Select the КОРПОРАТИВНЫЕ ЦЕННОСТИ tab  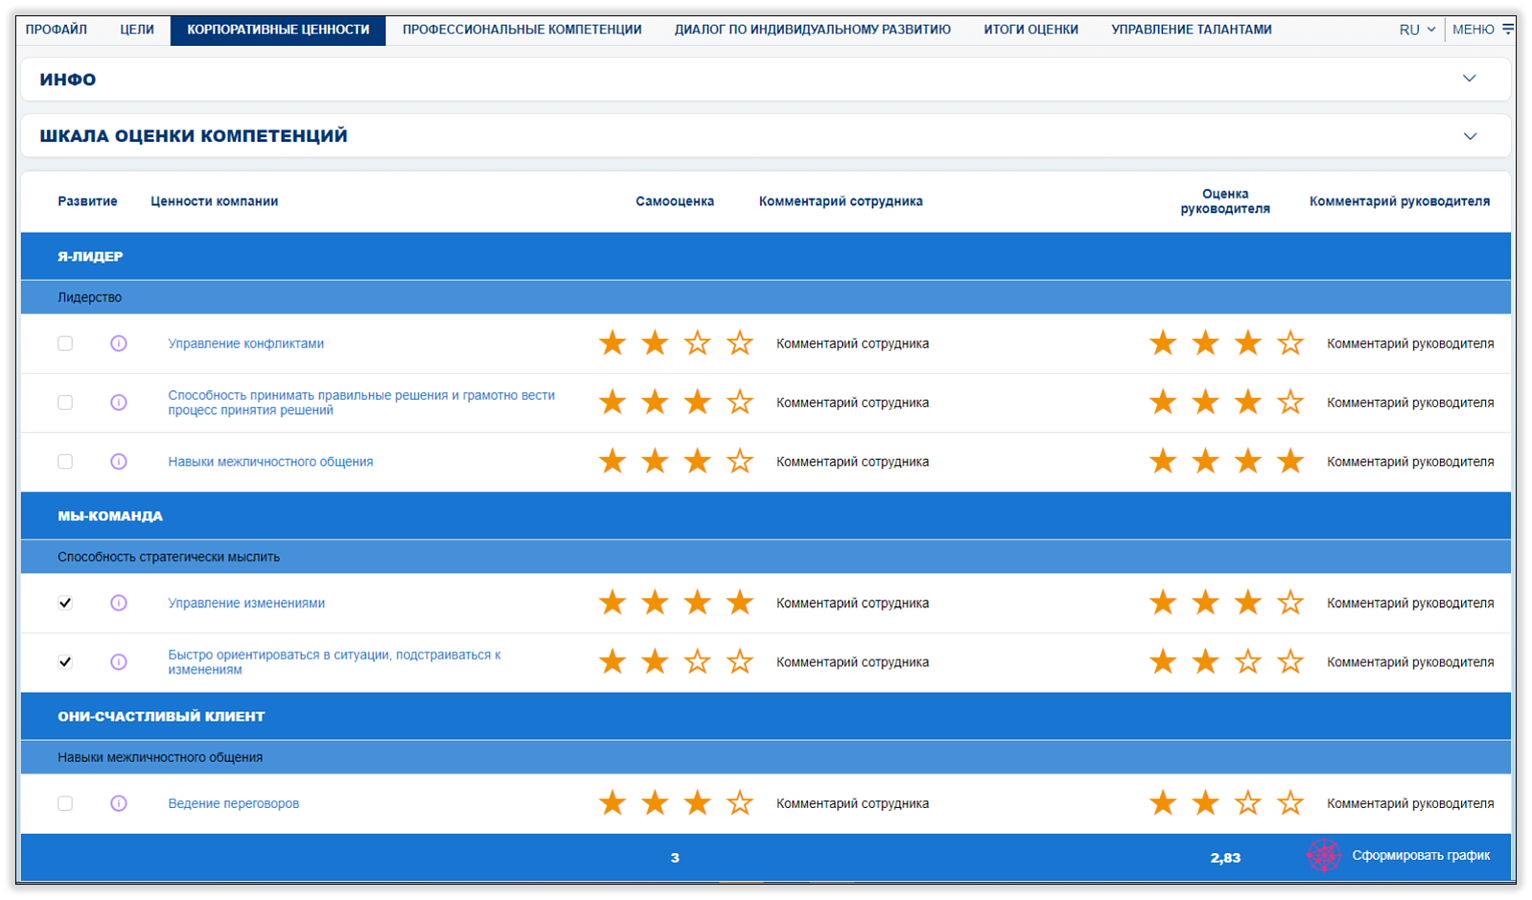click(x=278, y=29)
